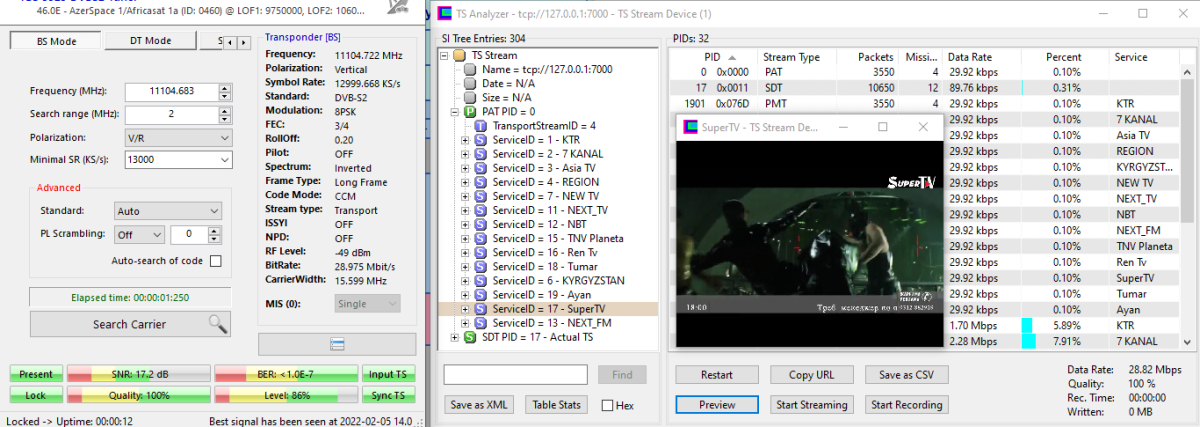Click the S icon beside NEXT_FM service
Screen dimensions: 1200x427
point(481,324)
